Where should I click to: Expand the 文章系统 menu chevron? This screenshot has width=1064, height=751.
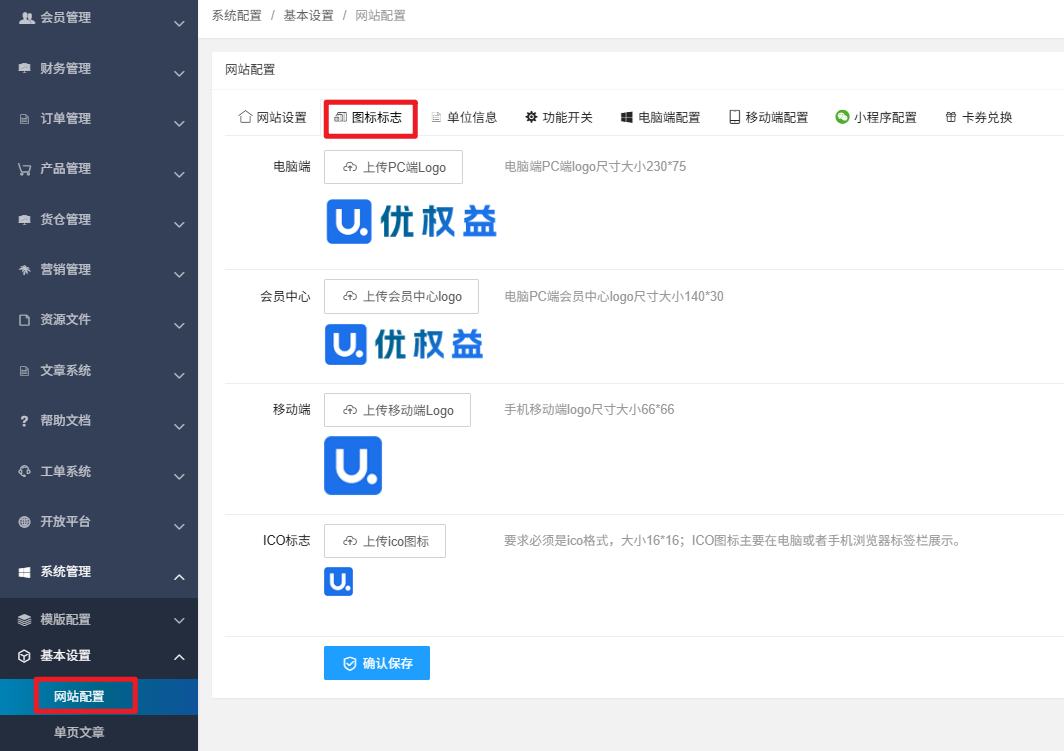point(179,375)
